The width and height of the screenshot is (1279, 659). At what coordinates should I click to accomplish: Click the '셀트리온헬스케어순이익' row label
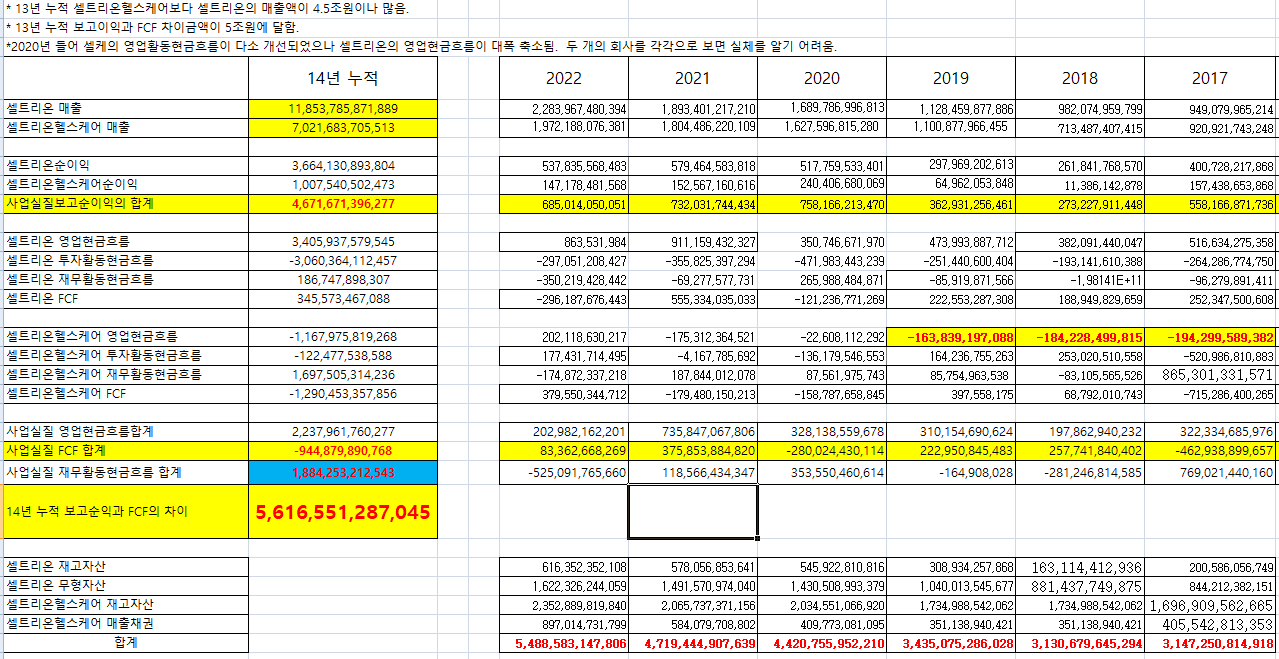126,184
